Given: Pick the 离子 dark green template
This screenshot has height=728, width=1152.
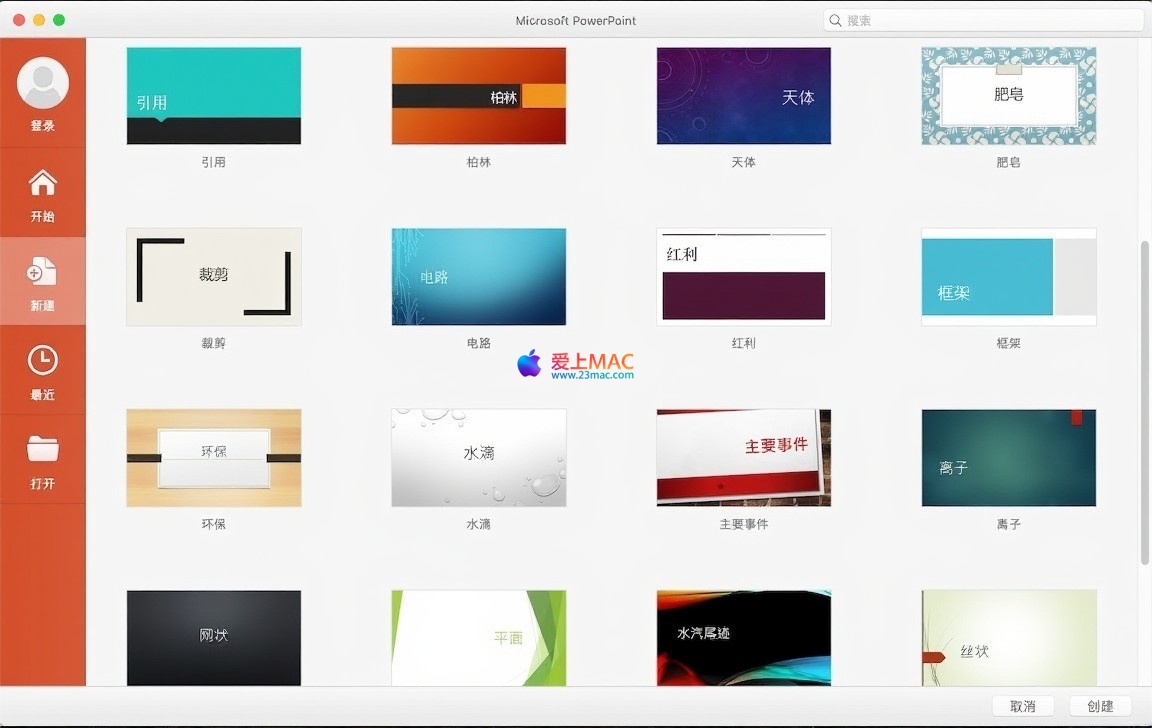Looking at the screenshot, I should coord(1008,457).
